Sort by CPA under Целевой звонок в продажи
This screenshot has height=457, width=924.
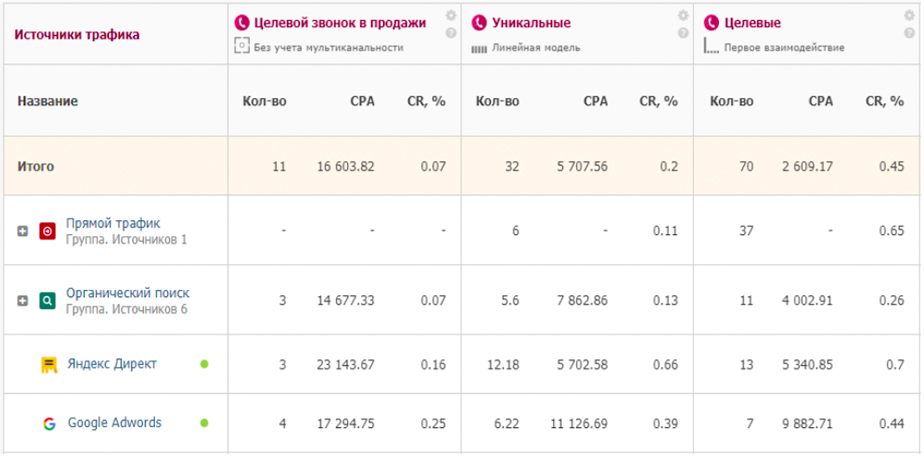(x=362, y=101)
